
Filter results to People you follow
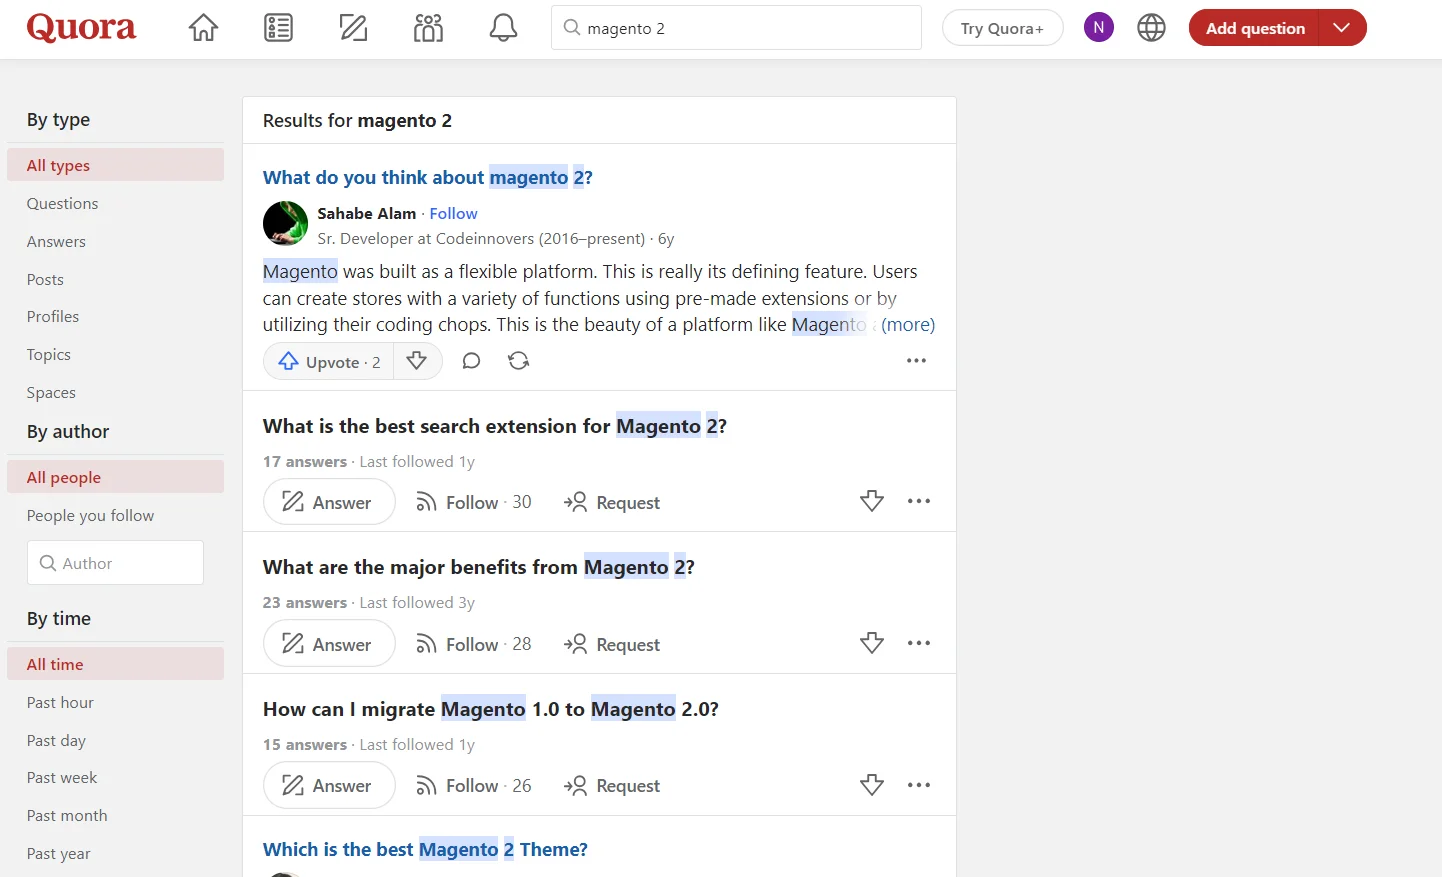point(90,516)
